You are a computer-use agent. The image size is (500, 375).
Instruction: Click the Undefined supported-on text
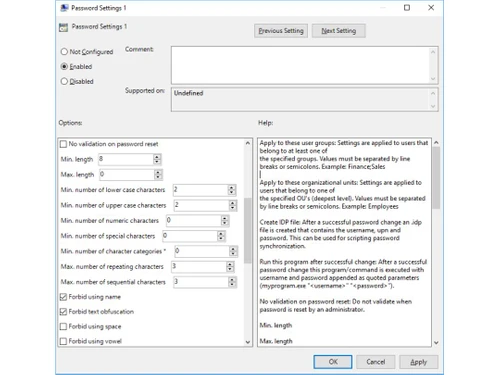tap(189, 93)
